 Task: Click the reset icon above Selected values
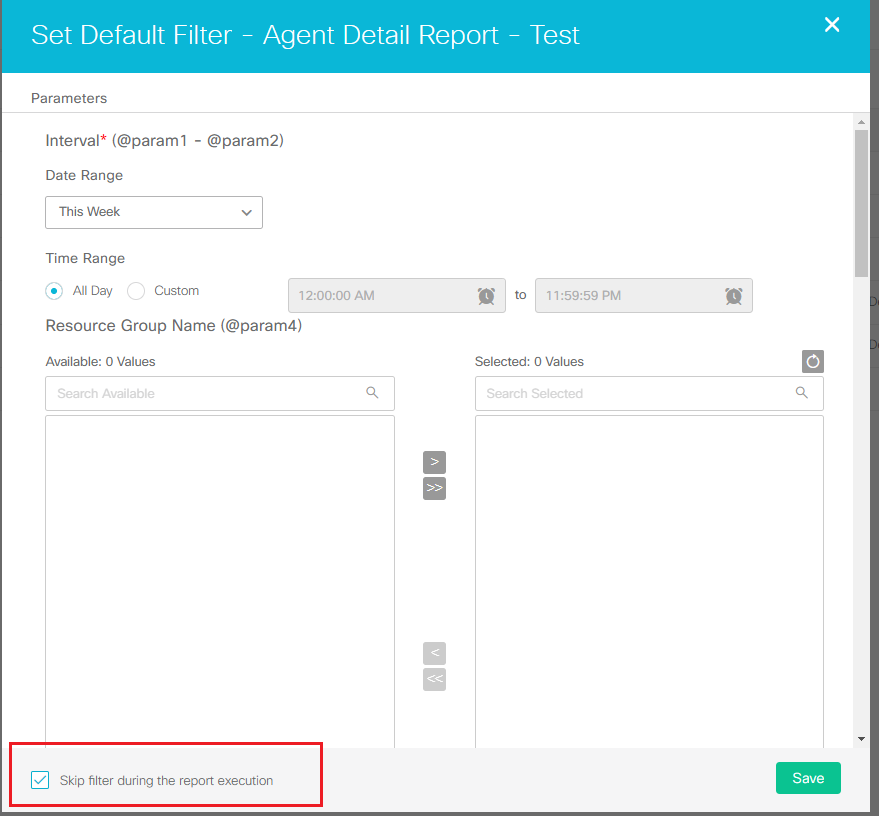[x=812, y=361]
